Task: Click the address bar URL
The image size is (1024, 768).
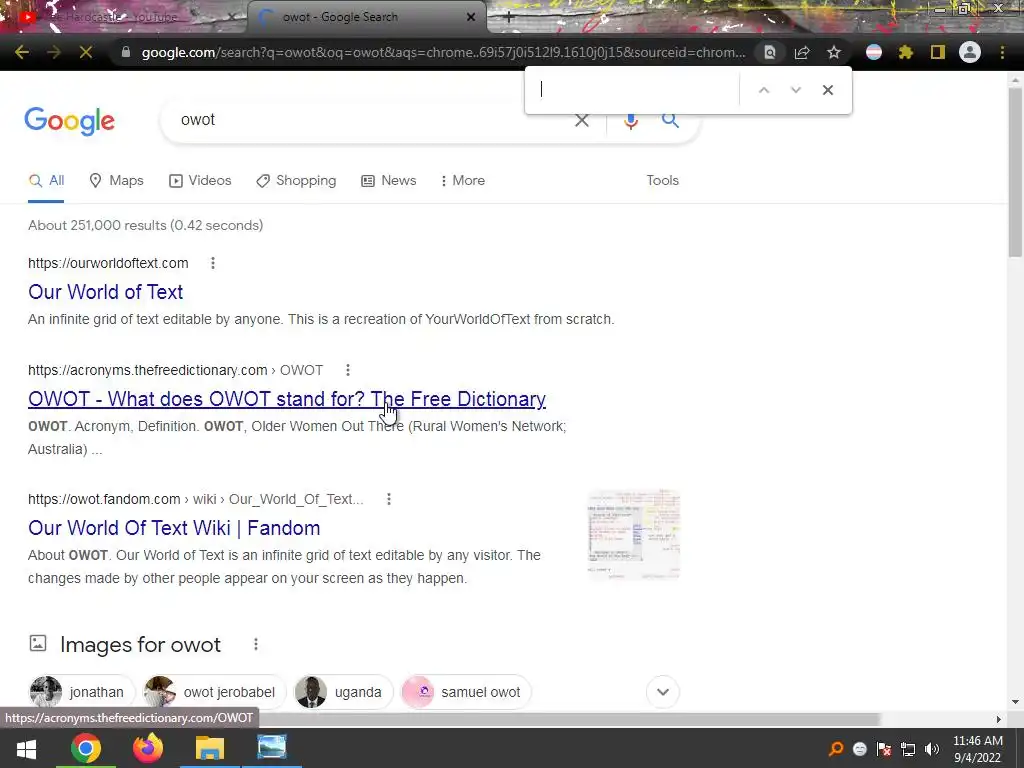Action: pyautogui.click(x=443, y=52)
